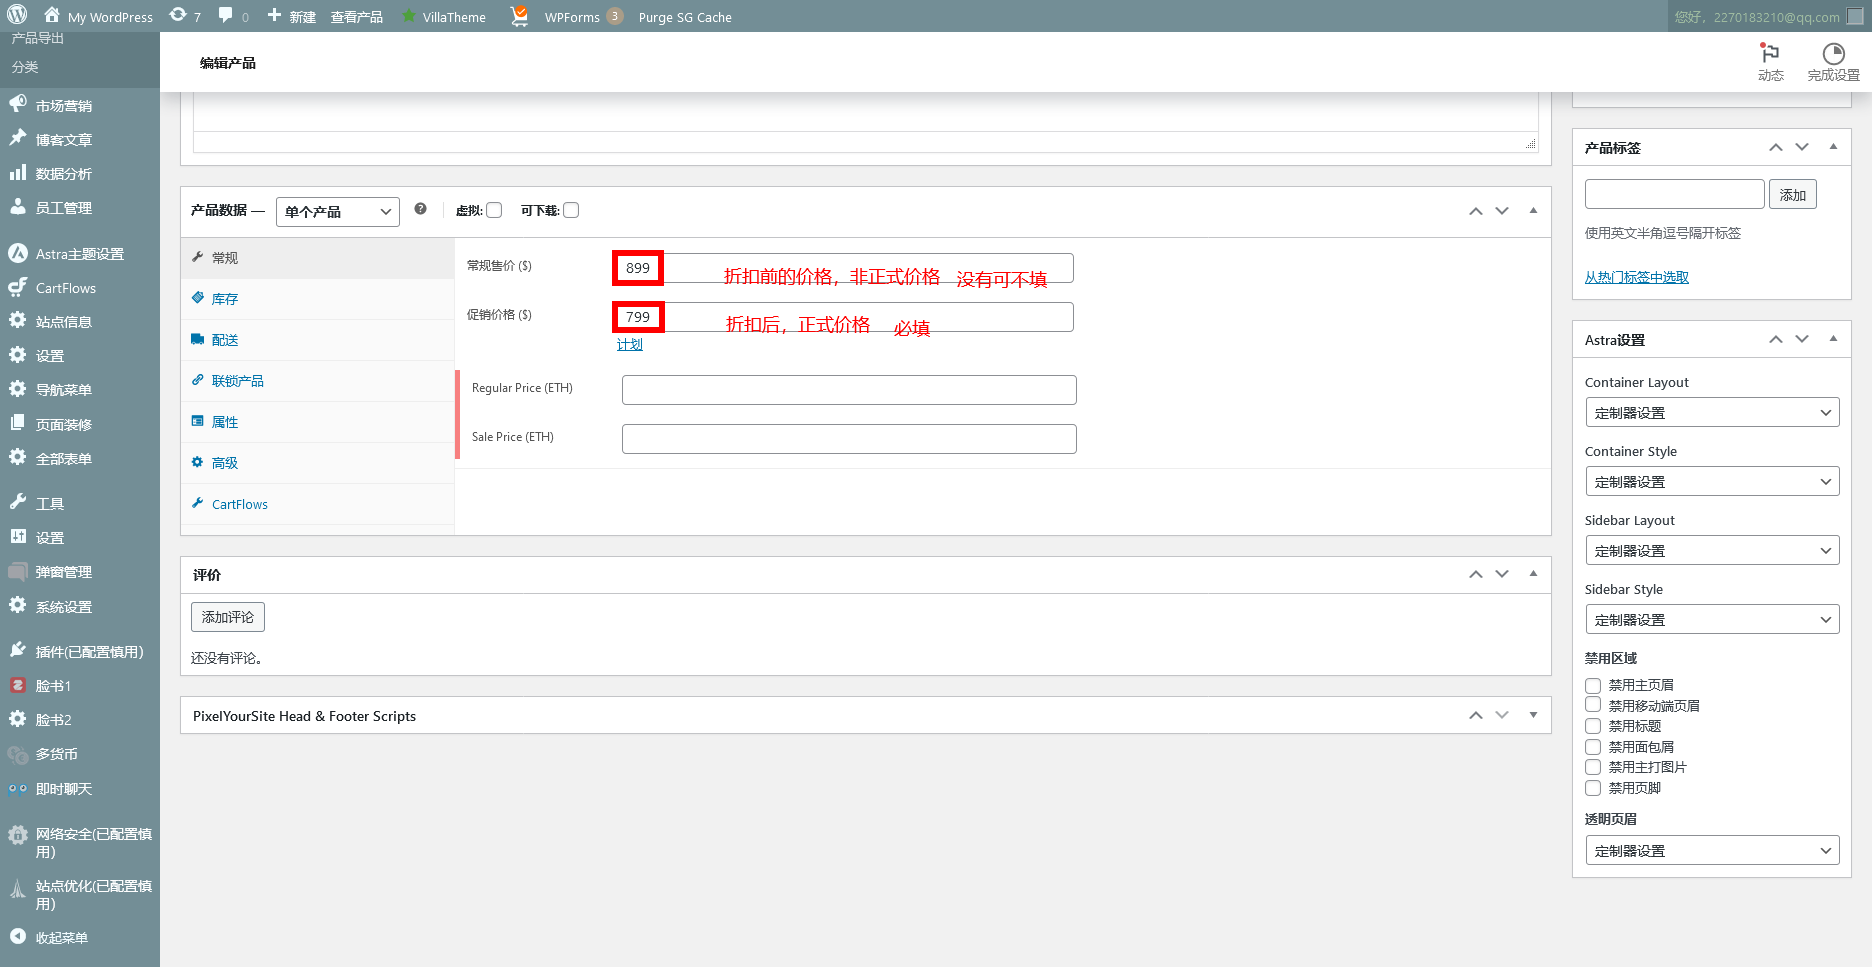Viewport: 1872px width, 967px height.
Task: Expand the PixelYourSite Head & Footer Scripts panel
Action: [1533, 715]
